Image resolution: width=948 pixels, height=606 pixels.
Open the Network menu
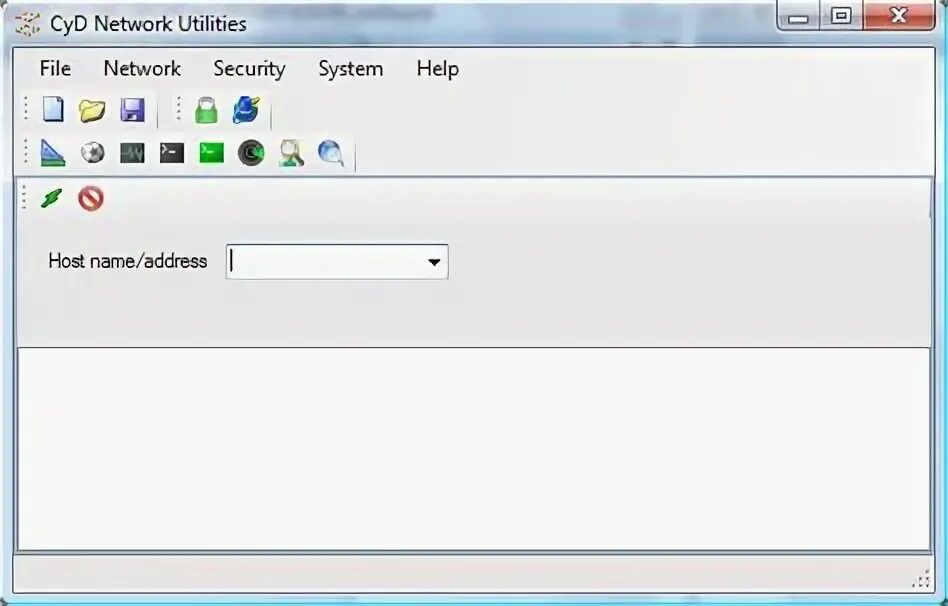[142, 68]
